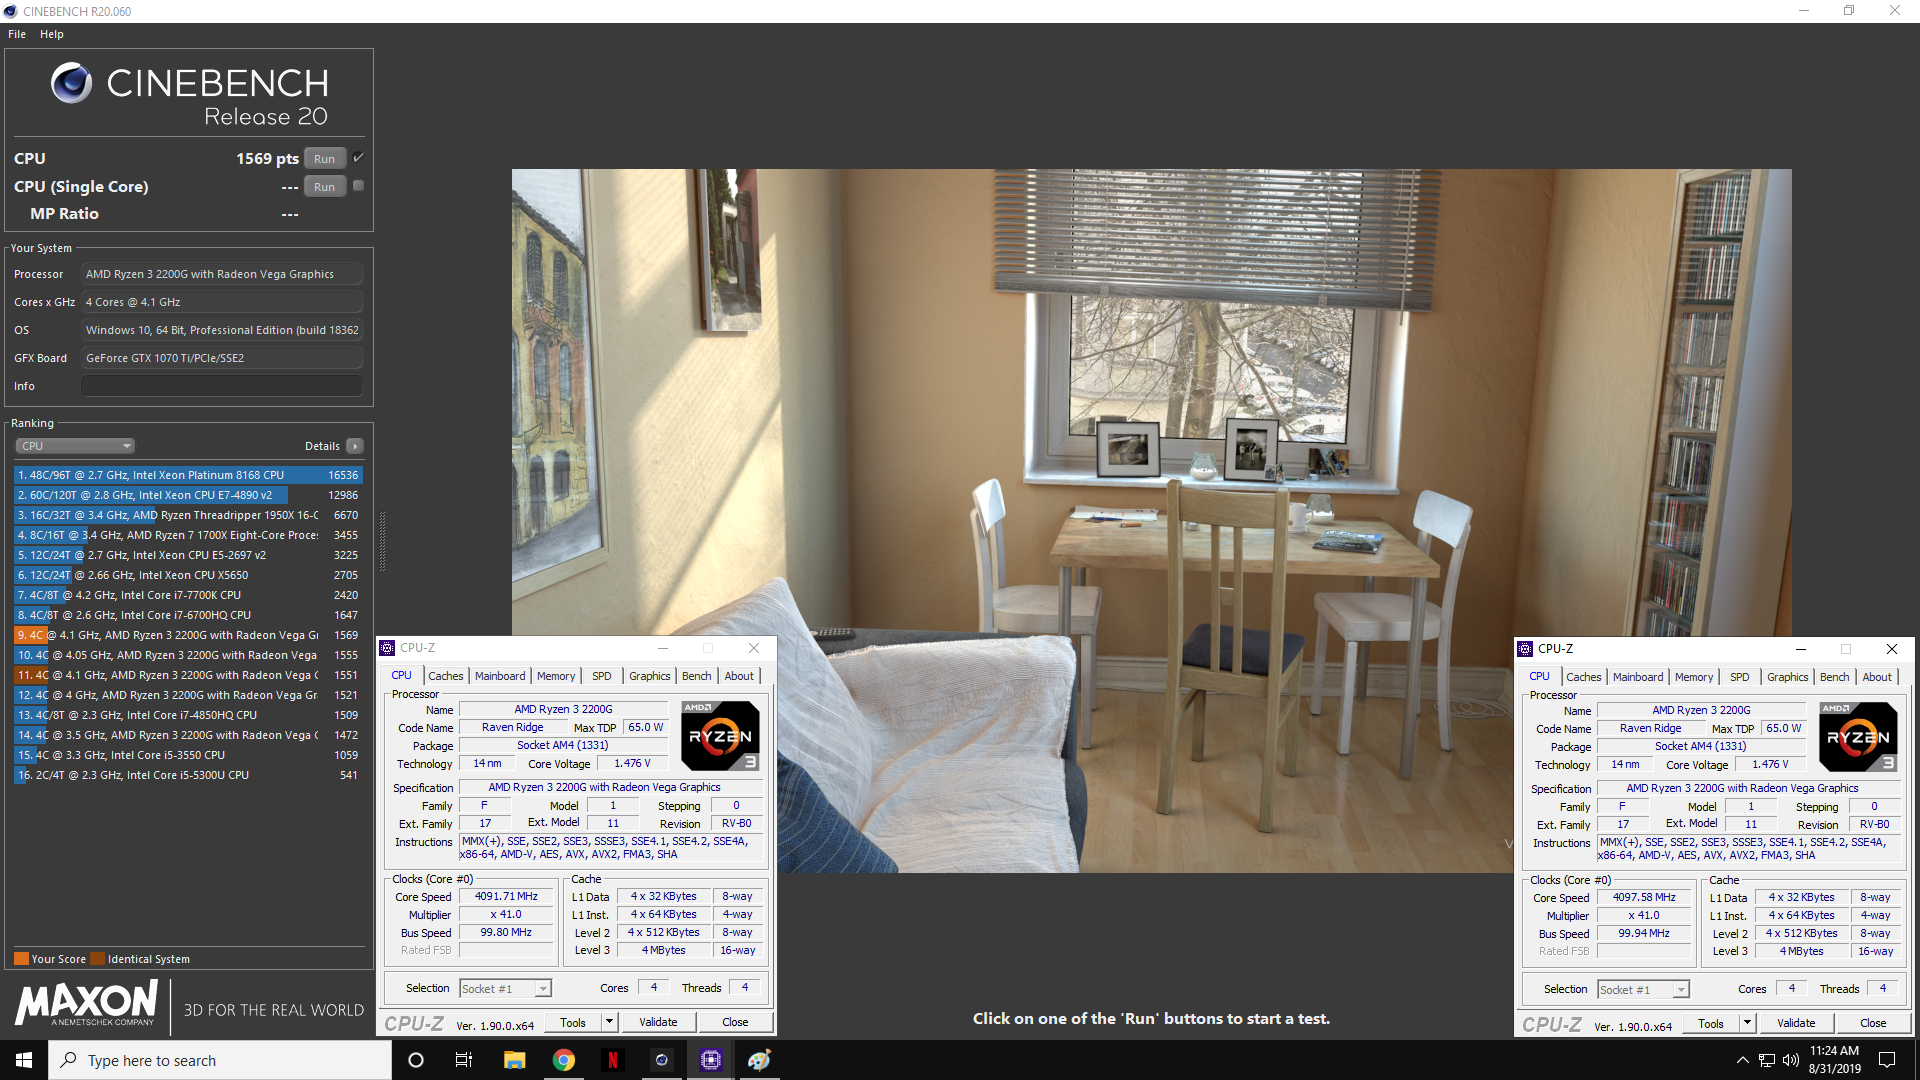Select the Core i5-5300U ranking row

pyautogui.click(x=188, y=775)
